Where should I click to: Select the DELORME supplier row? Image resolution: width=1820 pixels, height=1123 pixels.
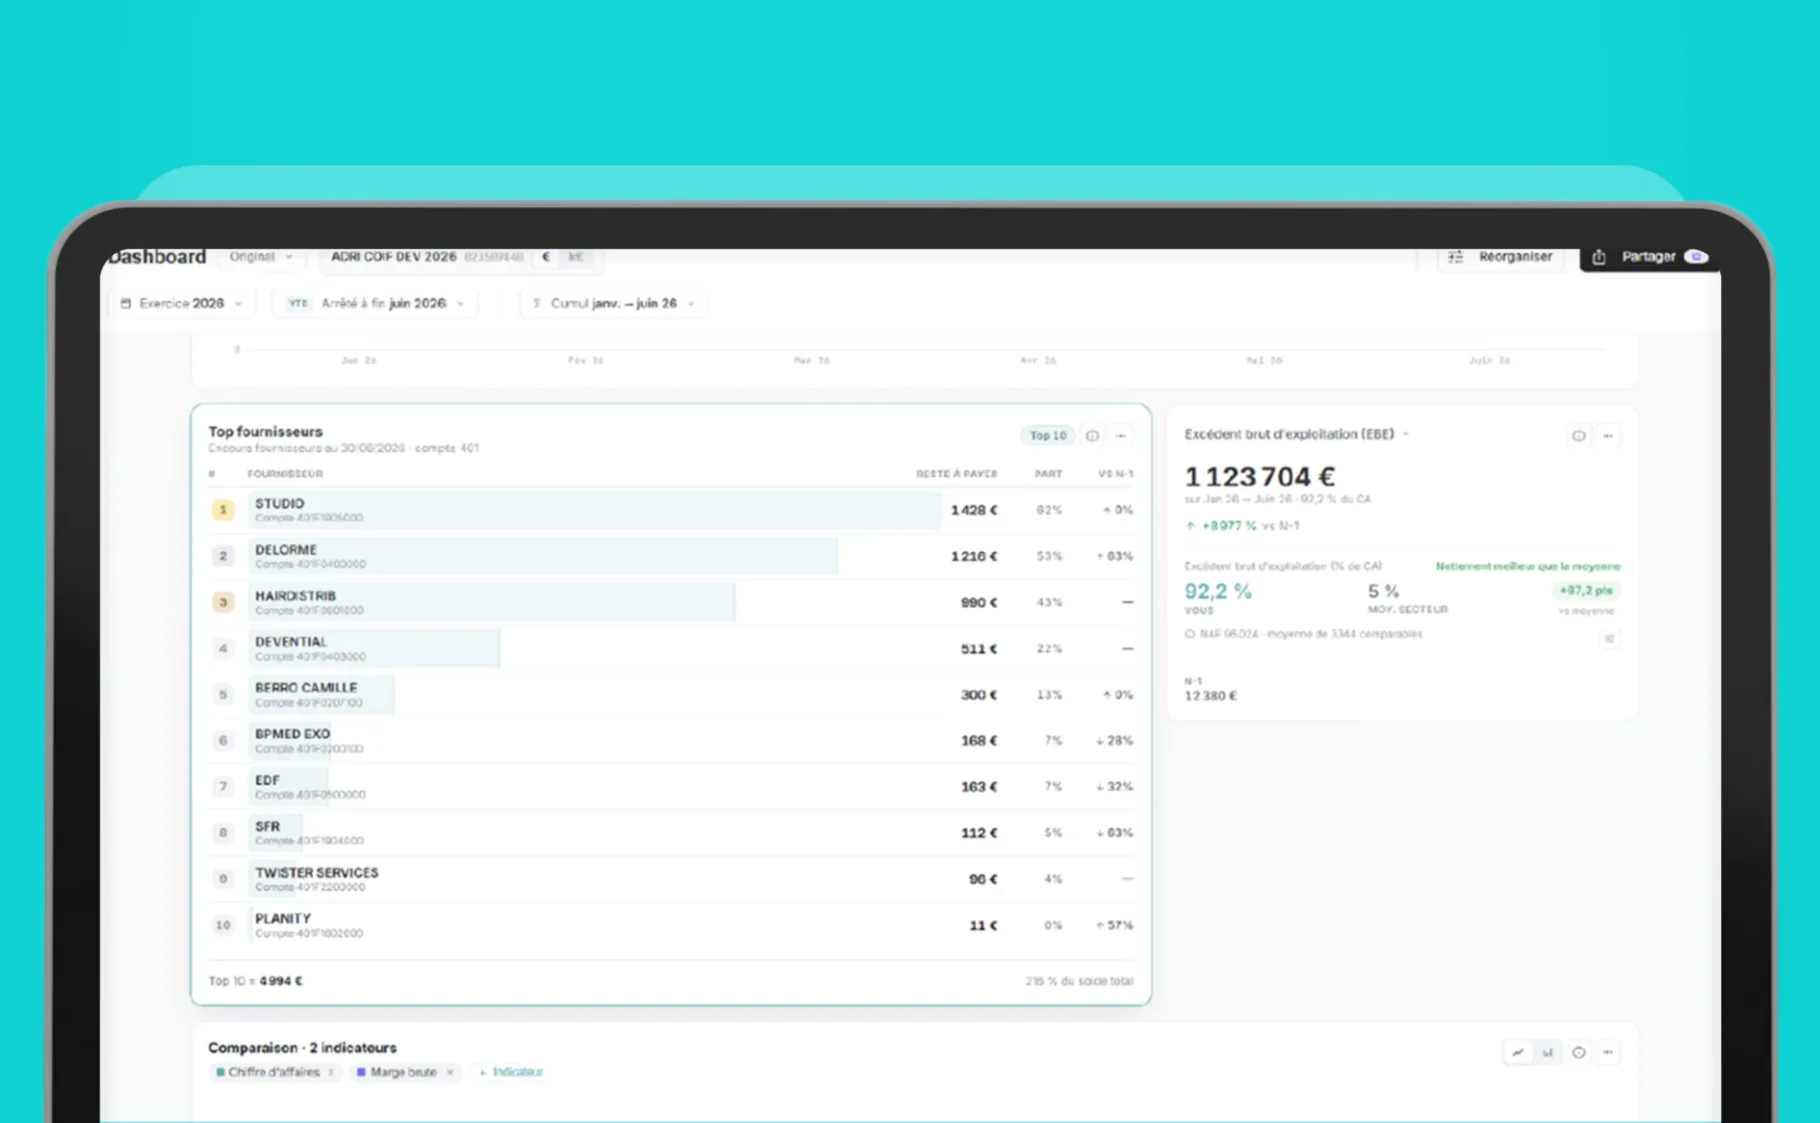tap(671, 556)
